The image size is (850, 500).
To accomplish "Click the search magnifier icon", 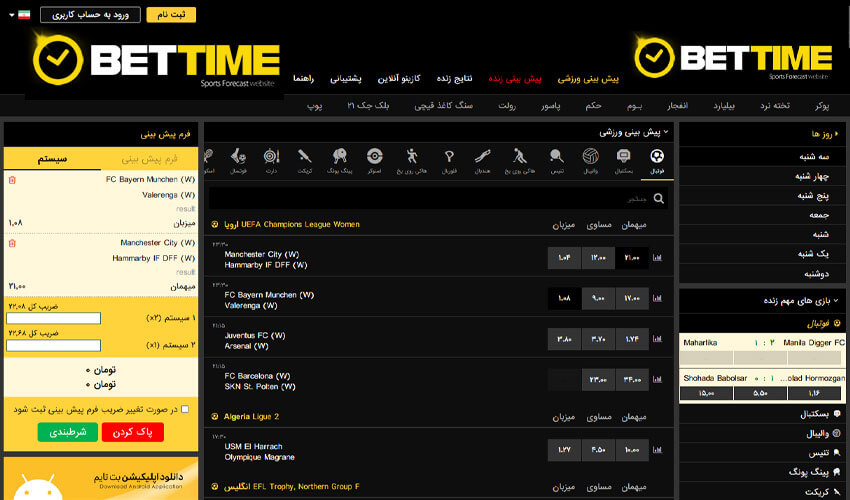I will click(659, 198).
